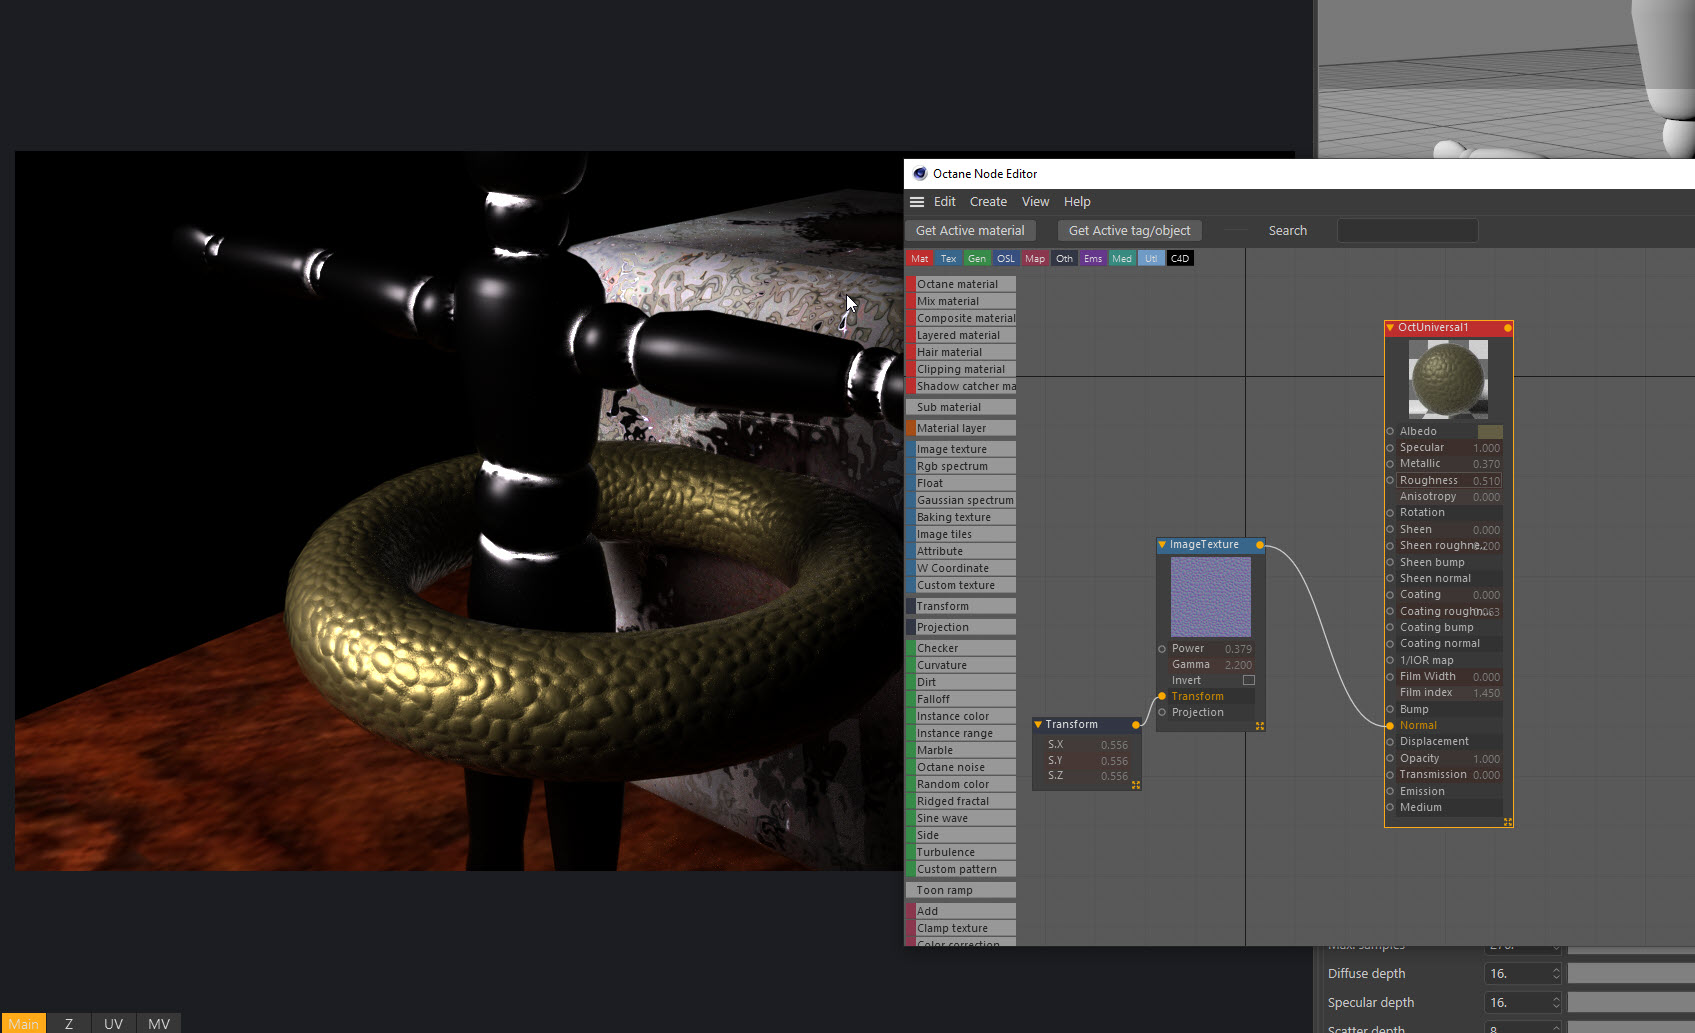Toggle the Tex node category filter
The width and height of the screenshot is (1695, 1033).
(x=949, y=259)
